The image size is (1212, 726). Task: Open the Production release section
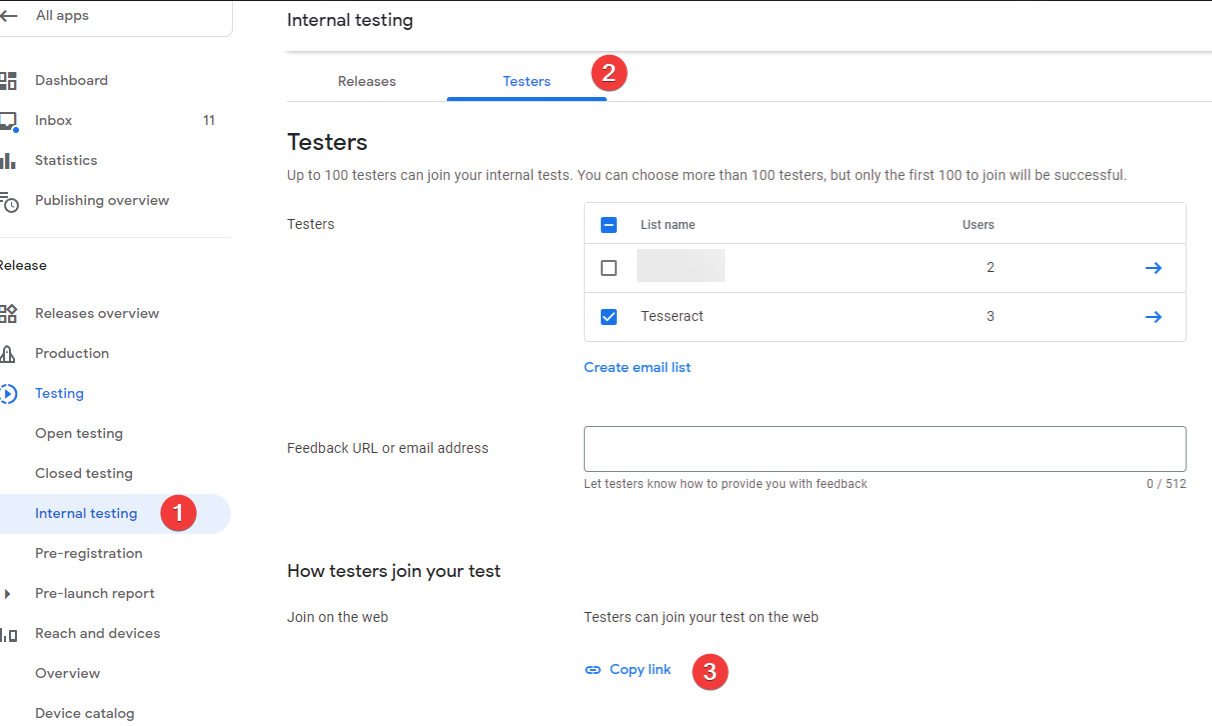73,353
